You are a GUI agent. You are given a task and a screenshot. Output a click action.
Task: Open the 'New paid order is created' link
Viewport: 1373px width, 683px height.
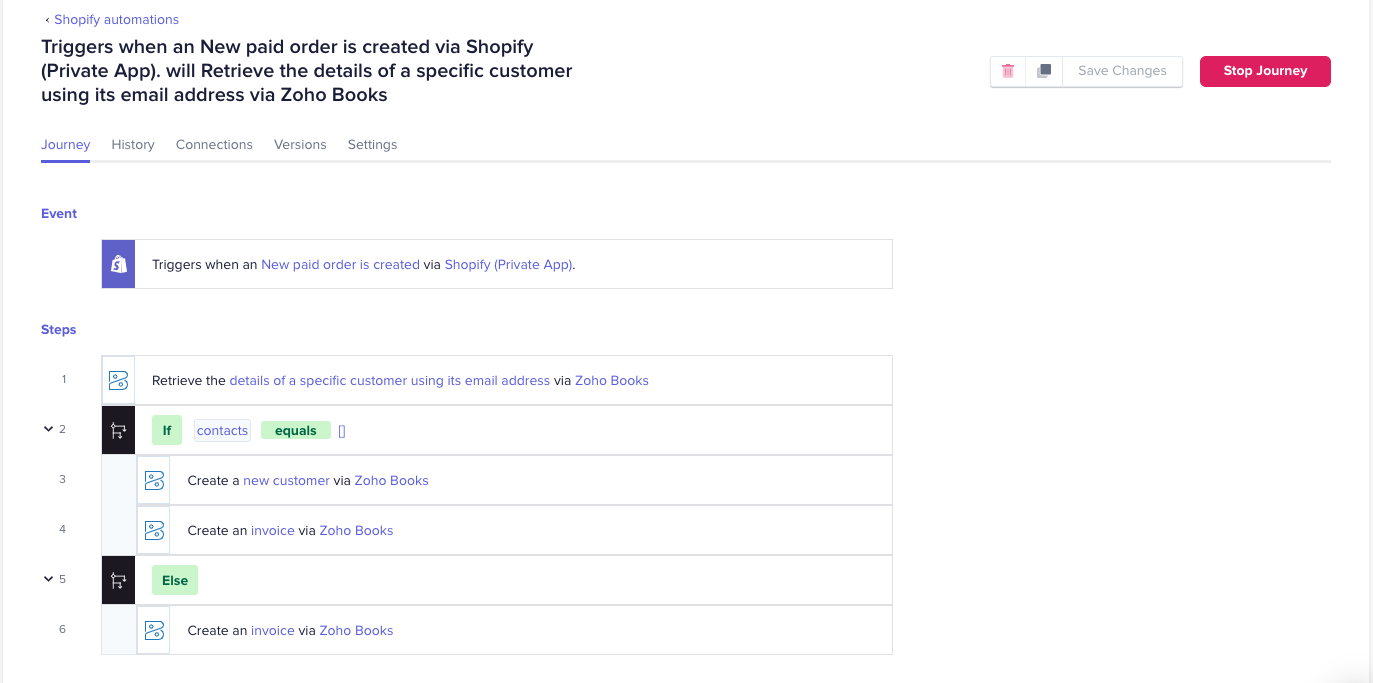pyautogui.click(x=340, y=265)
